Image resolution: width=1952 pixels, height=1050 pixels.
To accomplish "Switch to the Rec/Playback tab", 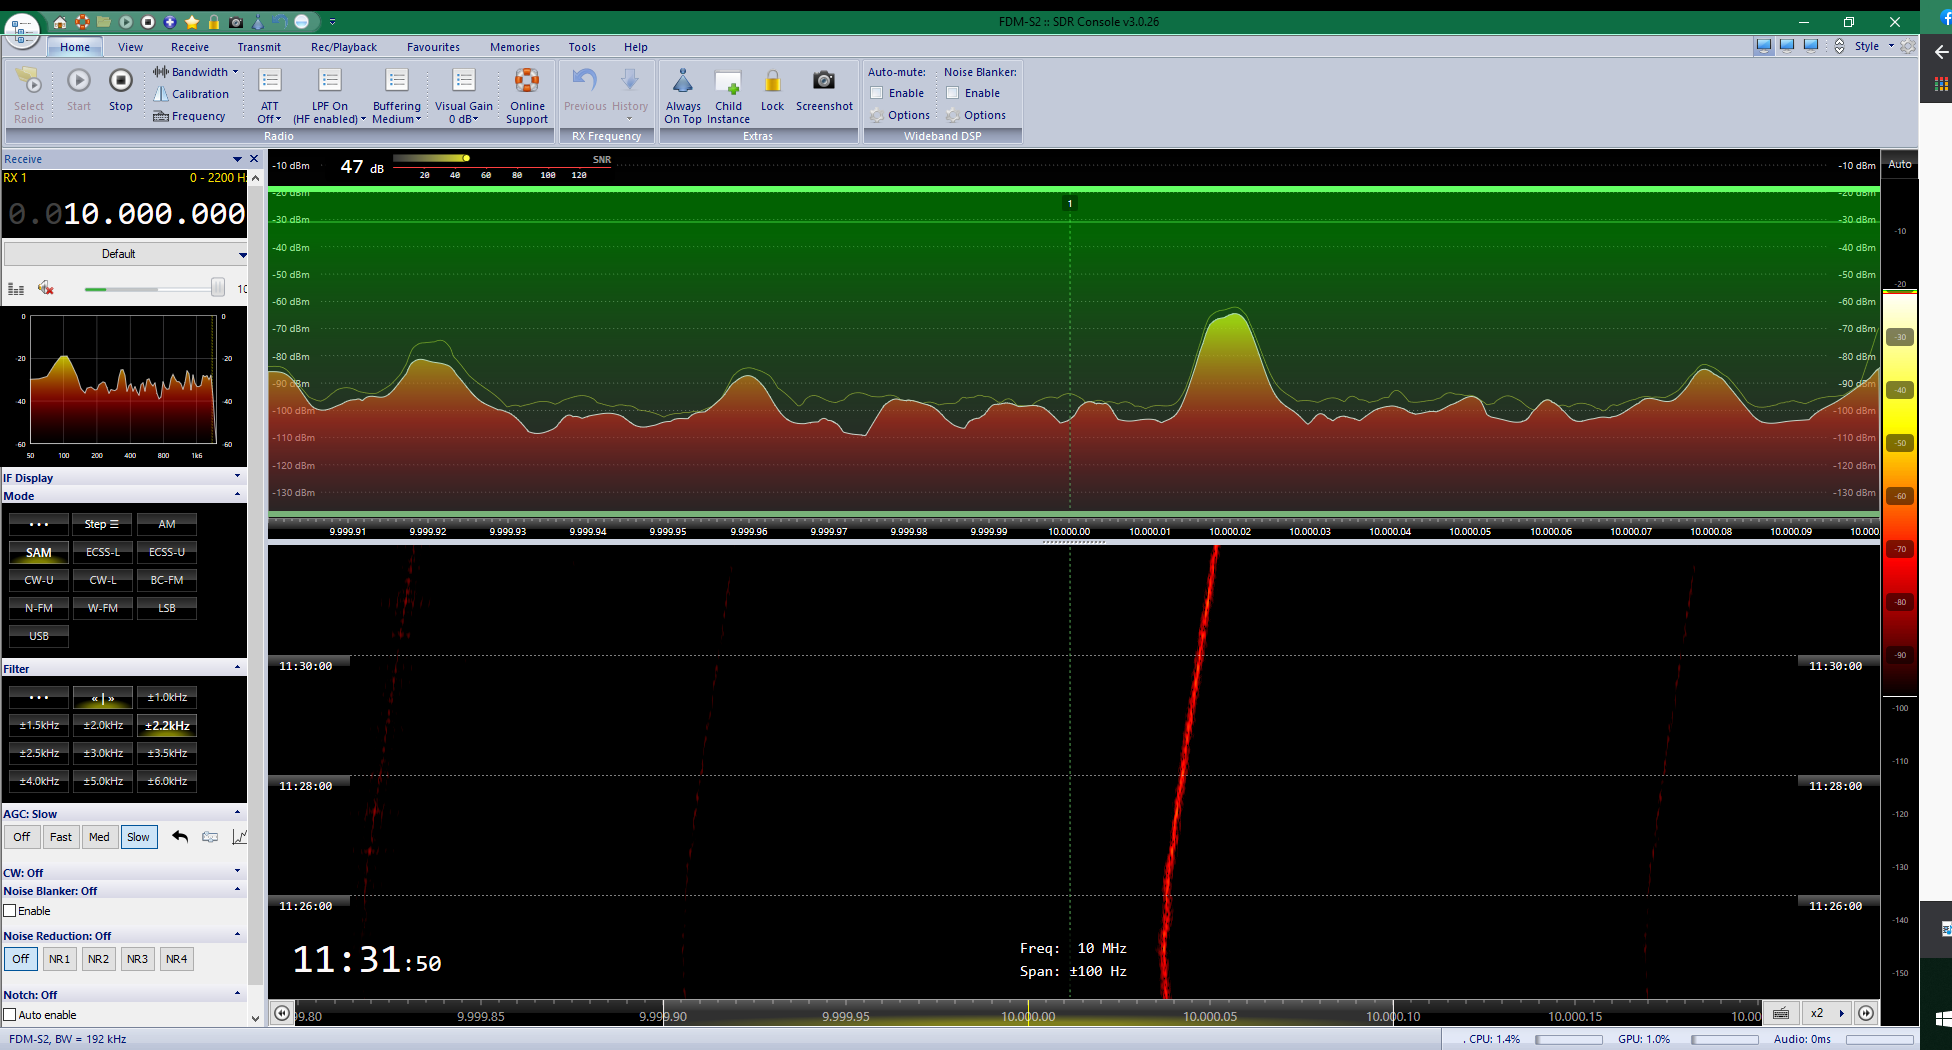I will pos(343,47).
